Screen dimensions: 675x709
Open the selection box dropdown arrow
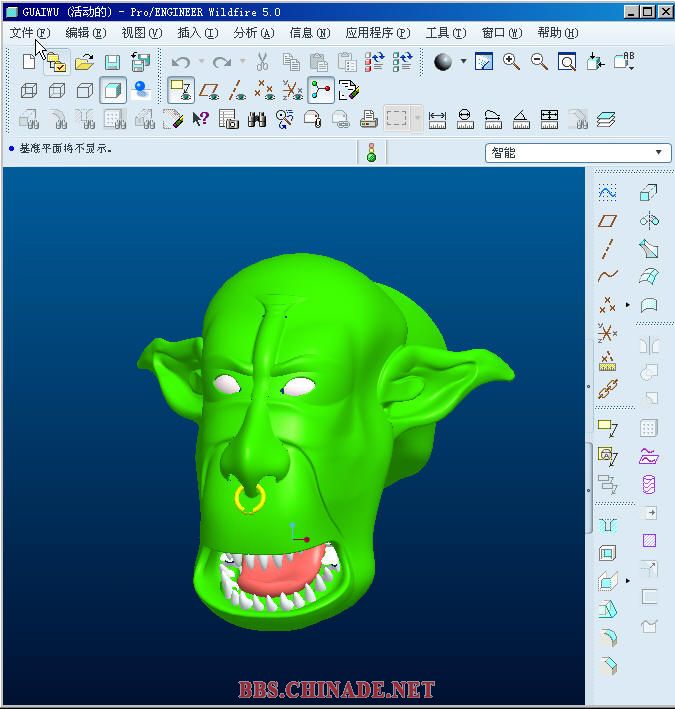point(417,118)
